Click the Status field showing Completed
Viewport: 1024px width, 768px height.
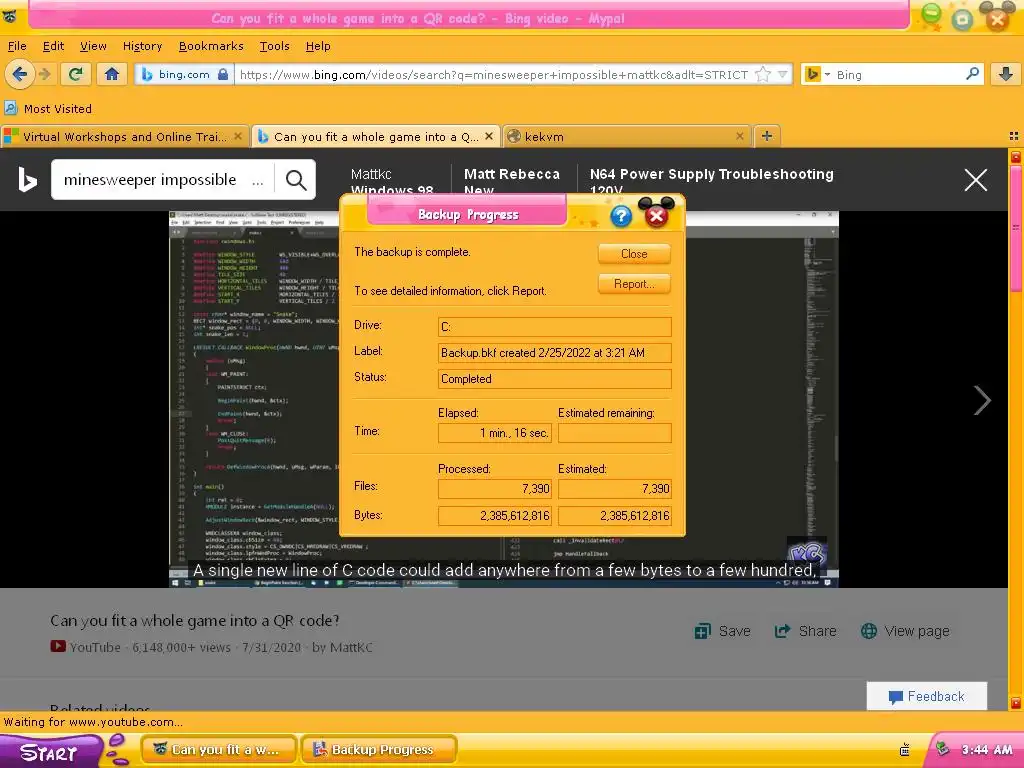pyautogui.click(x=554, y=379)
